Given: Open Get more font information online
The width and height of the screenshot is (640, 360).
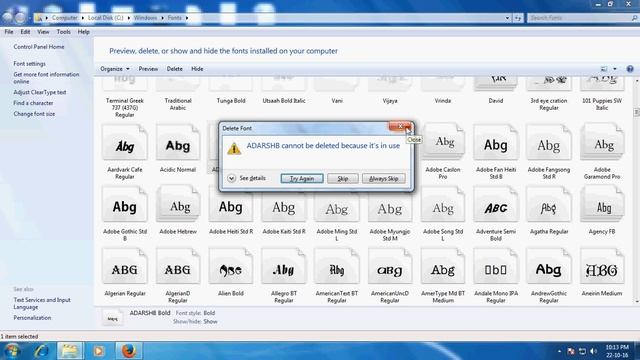Looking at the screenshot, I should click(46, 78).
